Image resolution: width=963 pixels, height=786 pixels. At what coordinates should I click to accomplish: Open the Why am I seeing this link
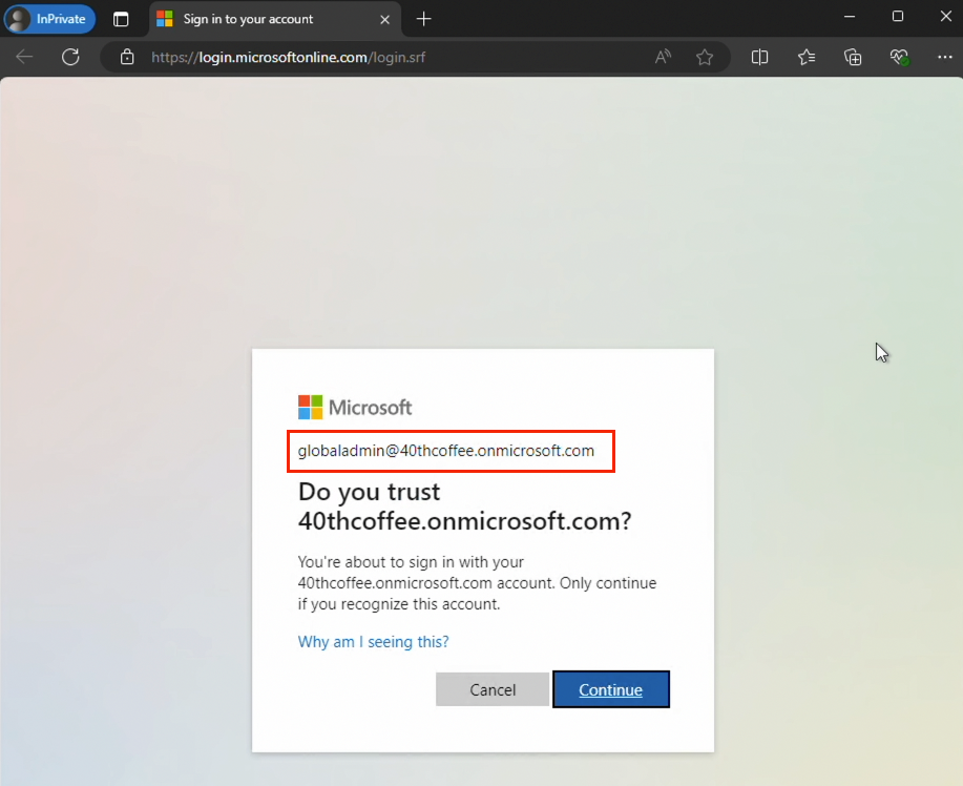coord(373,641)
